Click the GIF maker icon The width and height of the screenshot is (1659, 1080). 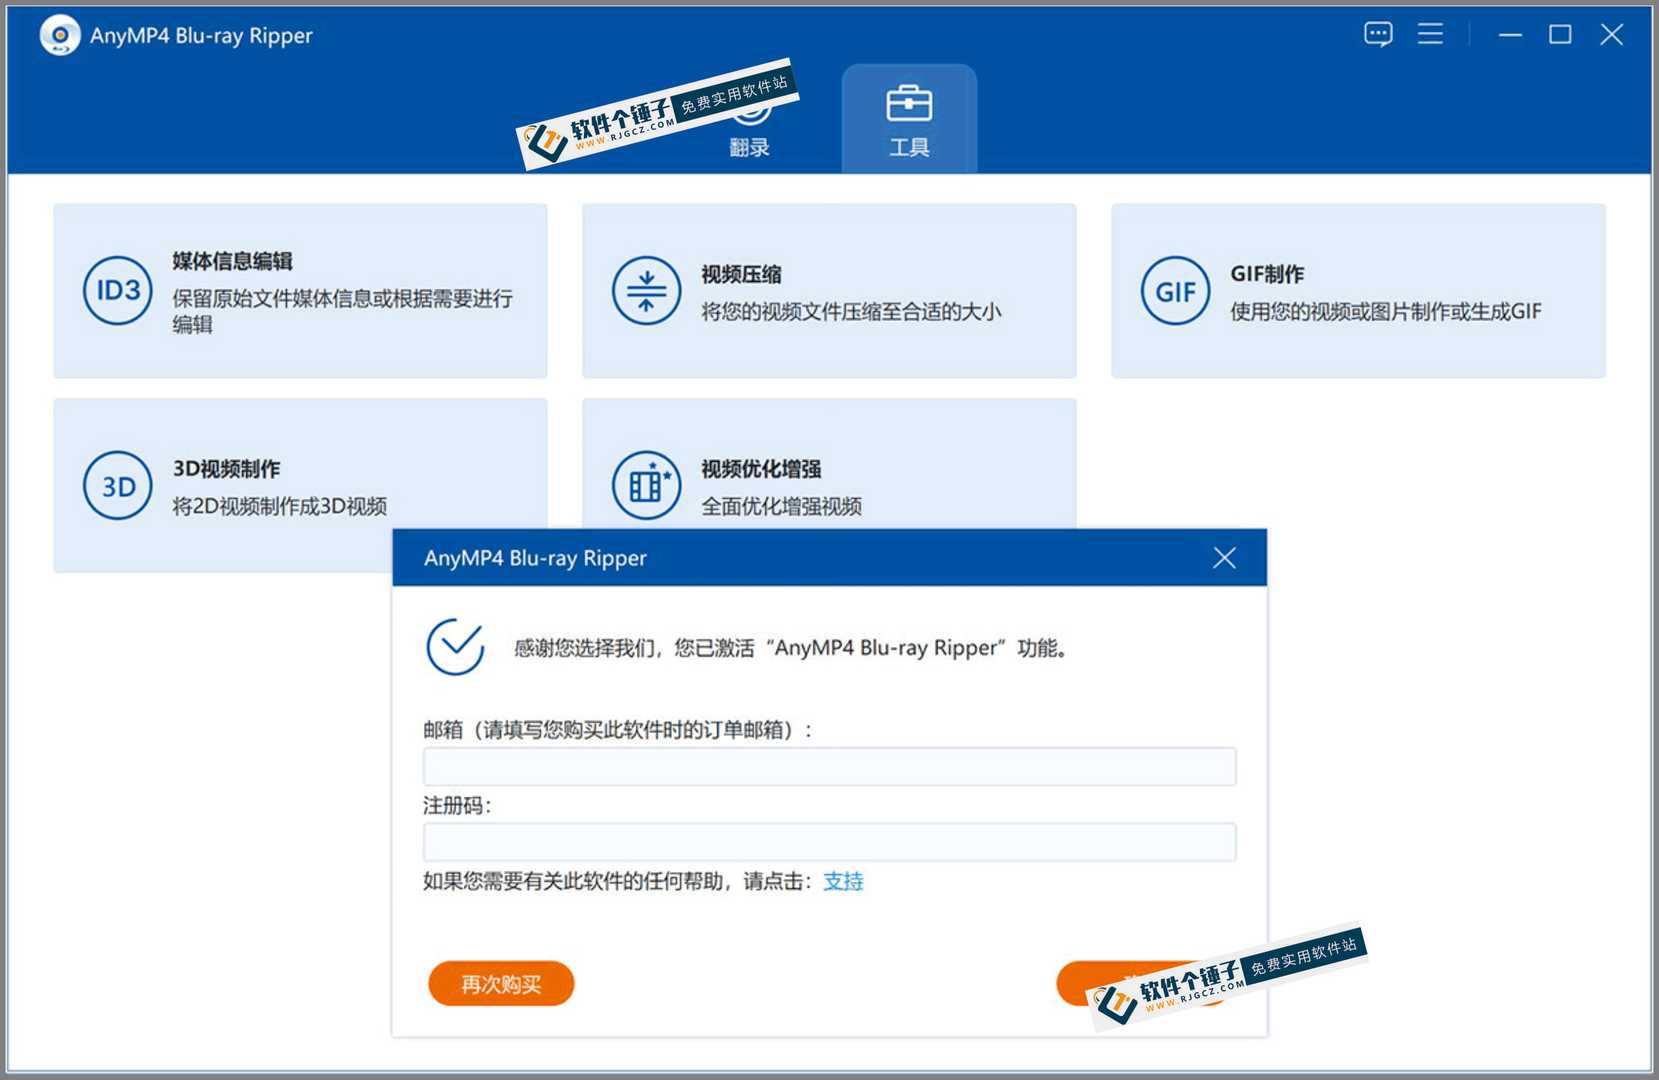click(1175, 291)
